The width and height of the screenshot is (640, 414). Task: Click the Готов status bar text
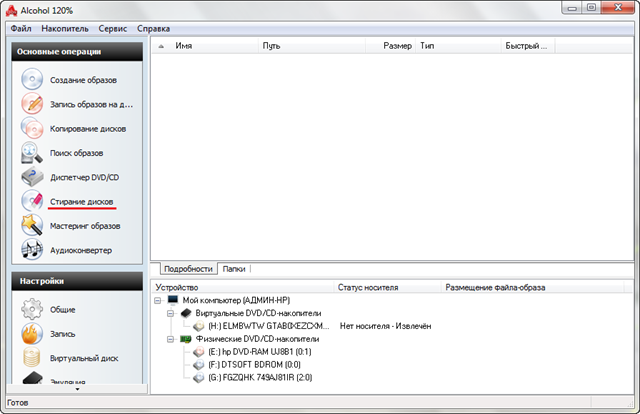pyautogui.click(x=18, y=403)
